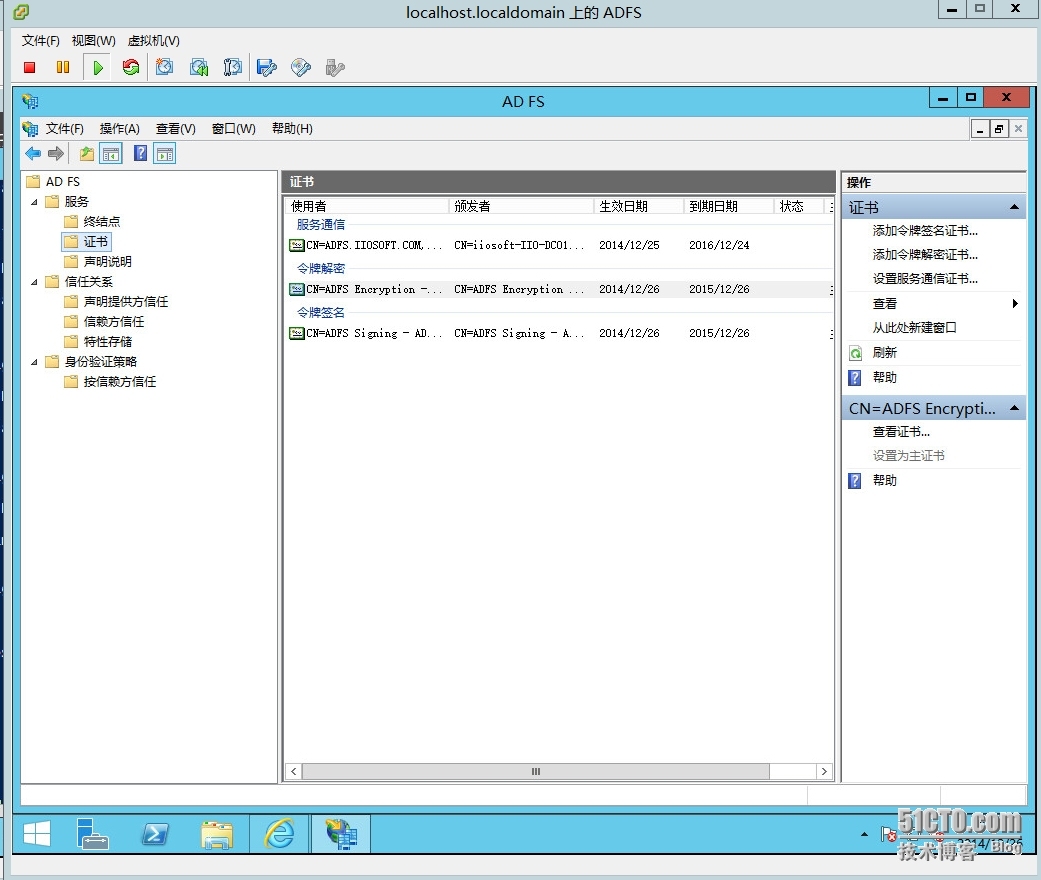Select the CN=ADFS Encryption certificate row

tap(559, 289)
